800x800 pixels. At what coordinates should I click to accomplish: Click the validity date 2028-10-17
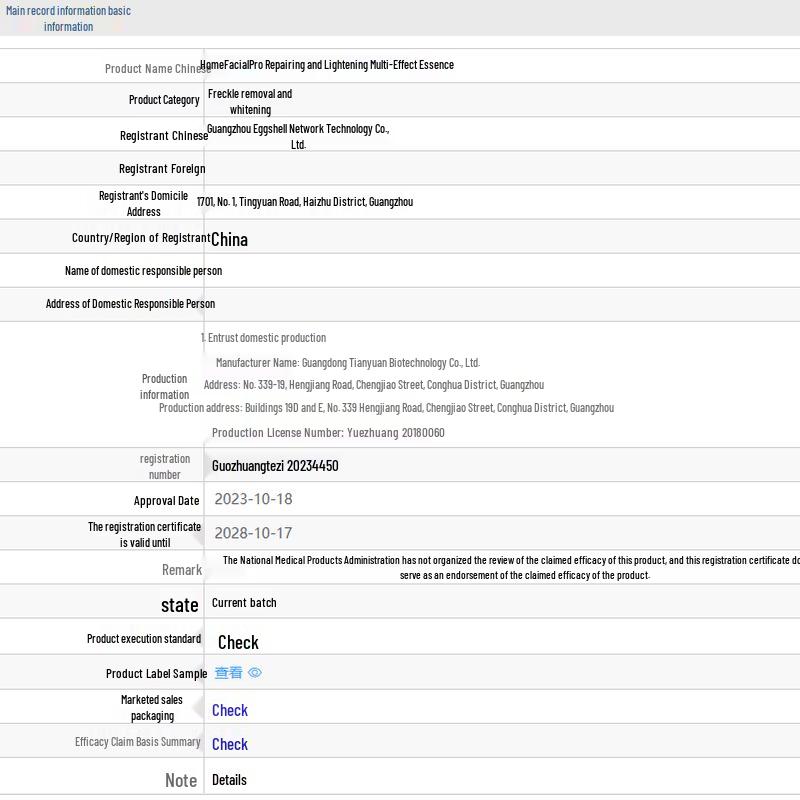click(253, 533)
